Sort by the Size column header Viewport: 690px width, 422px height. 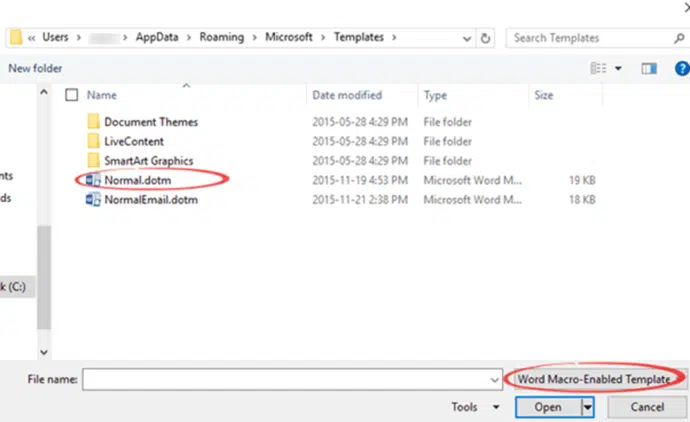tap(543, 95)
